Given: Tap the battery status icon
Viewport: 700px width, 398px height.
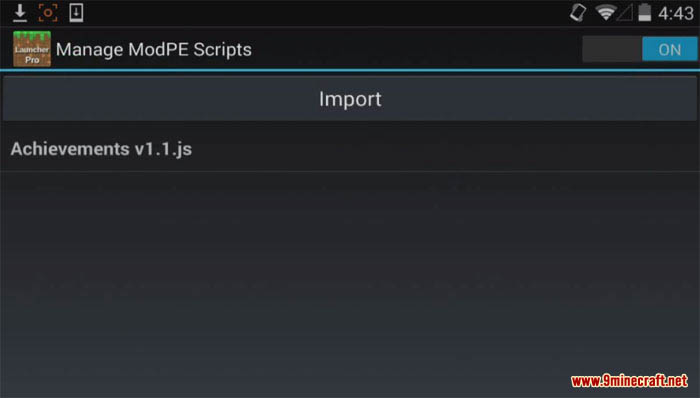Looking at the screenshot, I should click(x=644, y=12).
